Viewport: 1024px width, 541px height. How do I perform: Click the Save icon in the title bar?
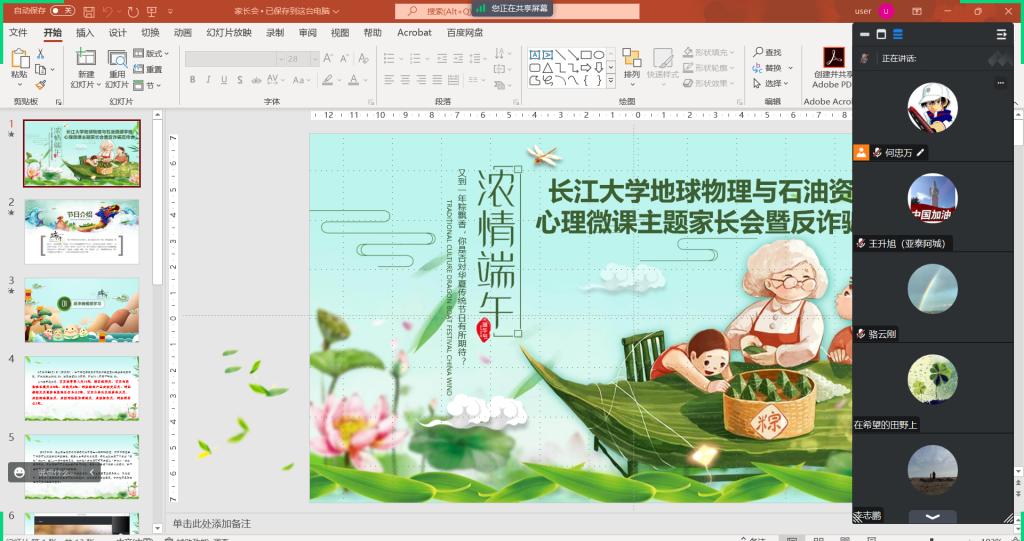(x=89, y=11)
